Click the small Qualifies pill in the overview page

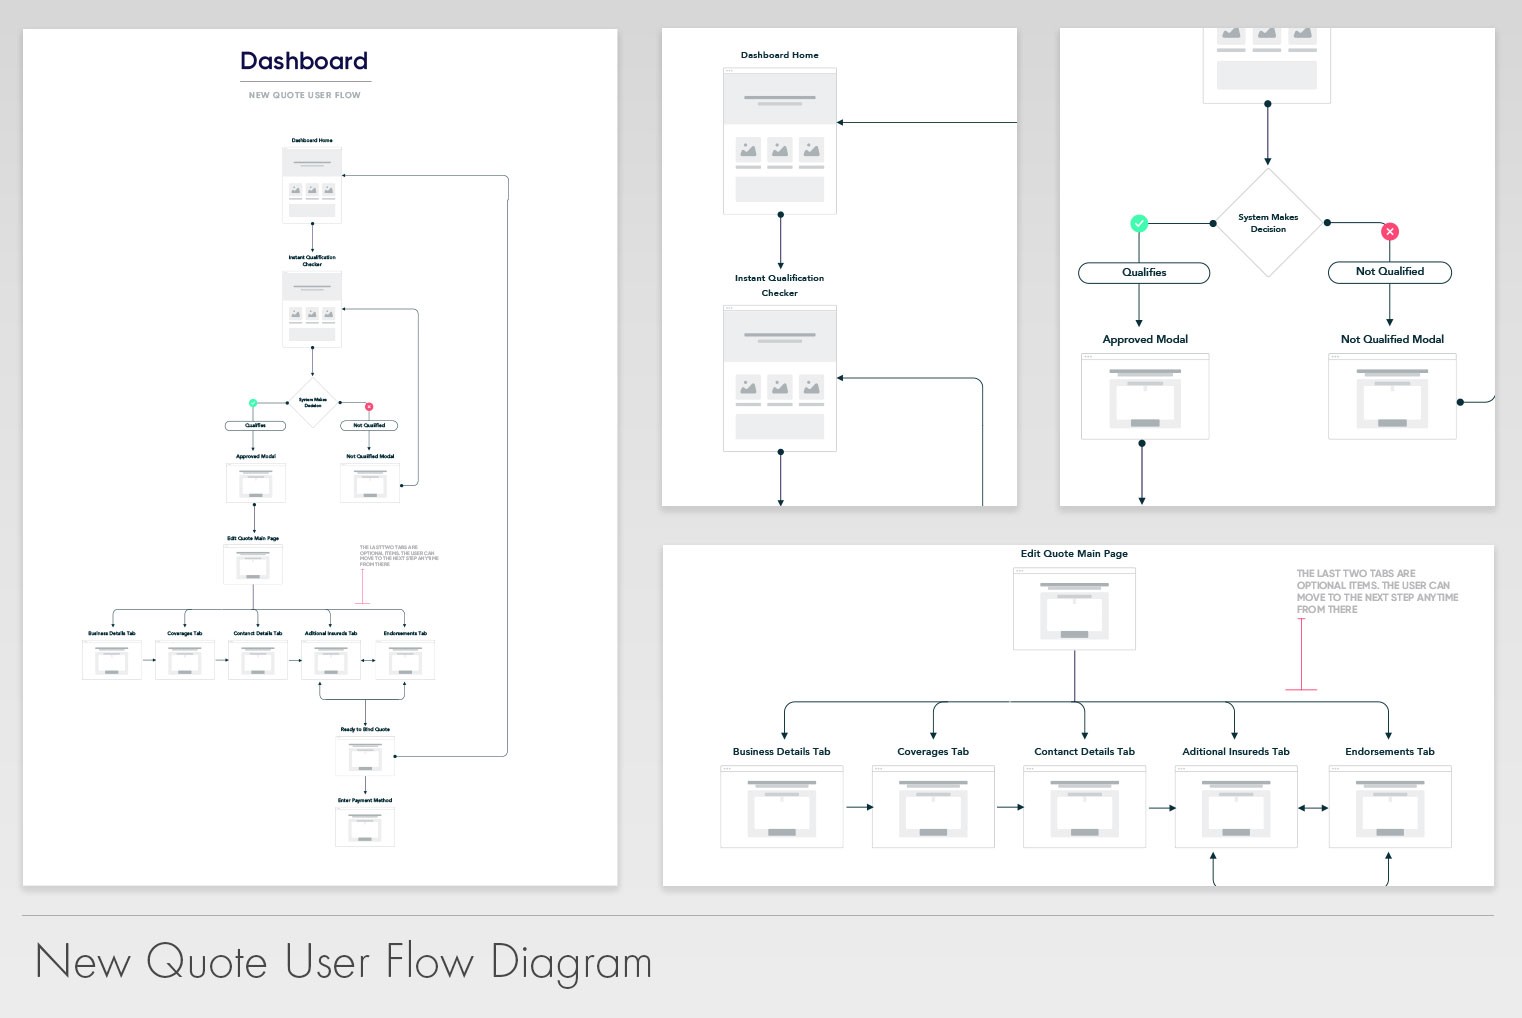pos(256,426)
